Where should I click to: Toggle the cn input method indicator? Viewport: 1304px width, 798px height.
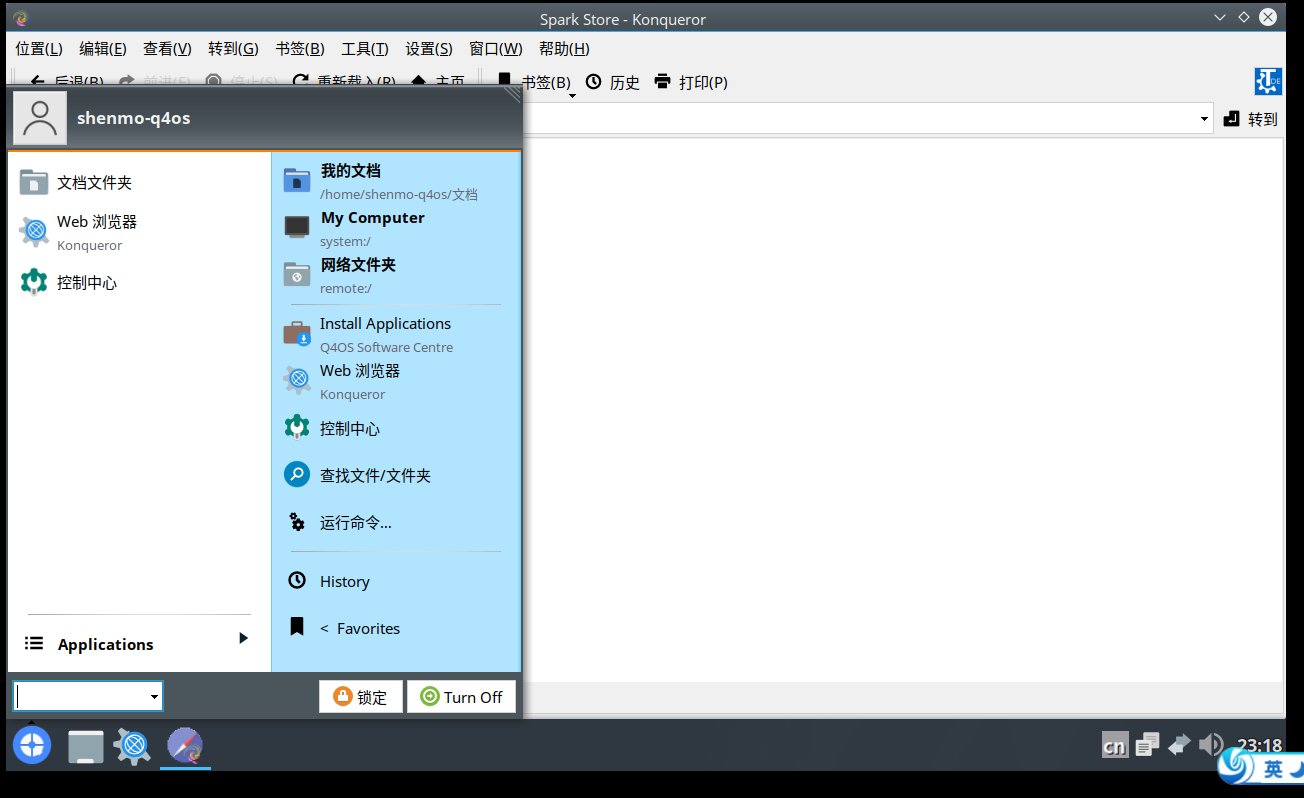tap(1114, 746)
